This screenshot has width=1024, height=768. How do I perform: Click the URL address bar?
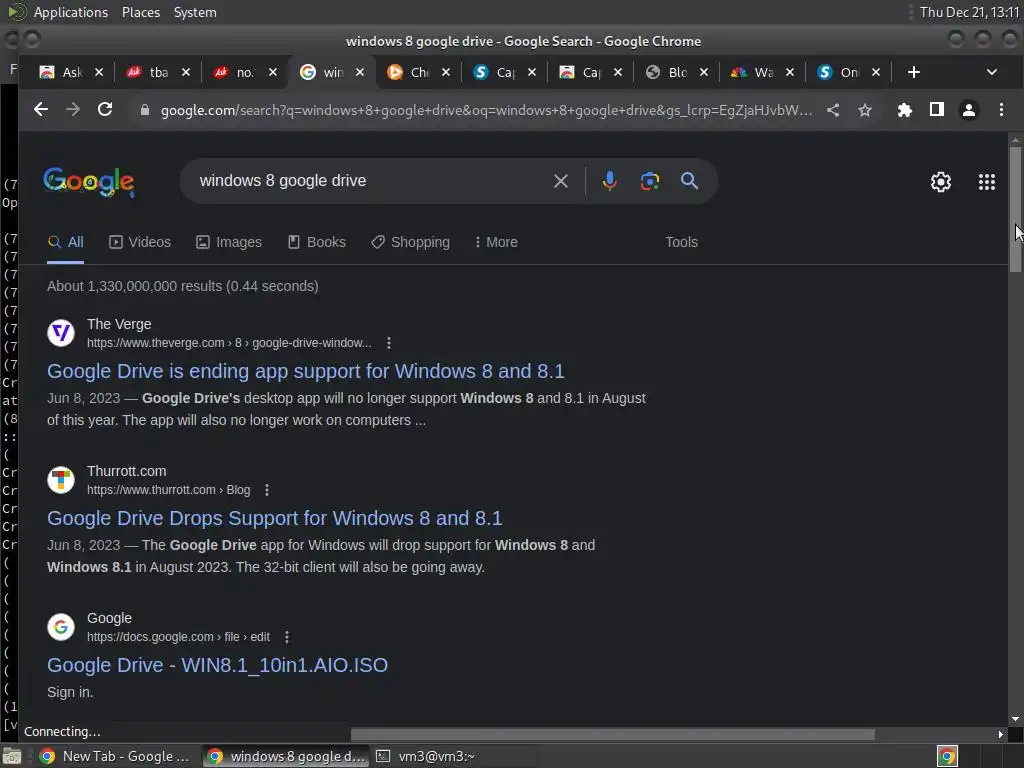(x=487, y=110)
